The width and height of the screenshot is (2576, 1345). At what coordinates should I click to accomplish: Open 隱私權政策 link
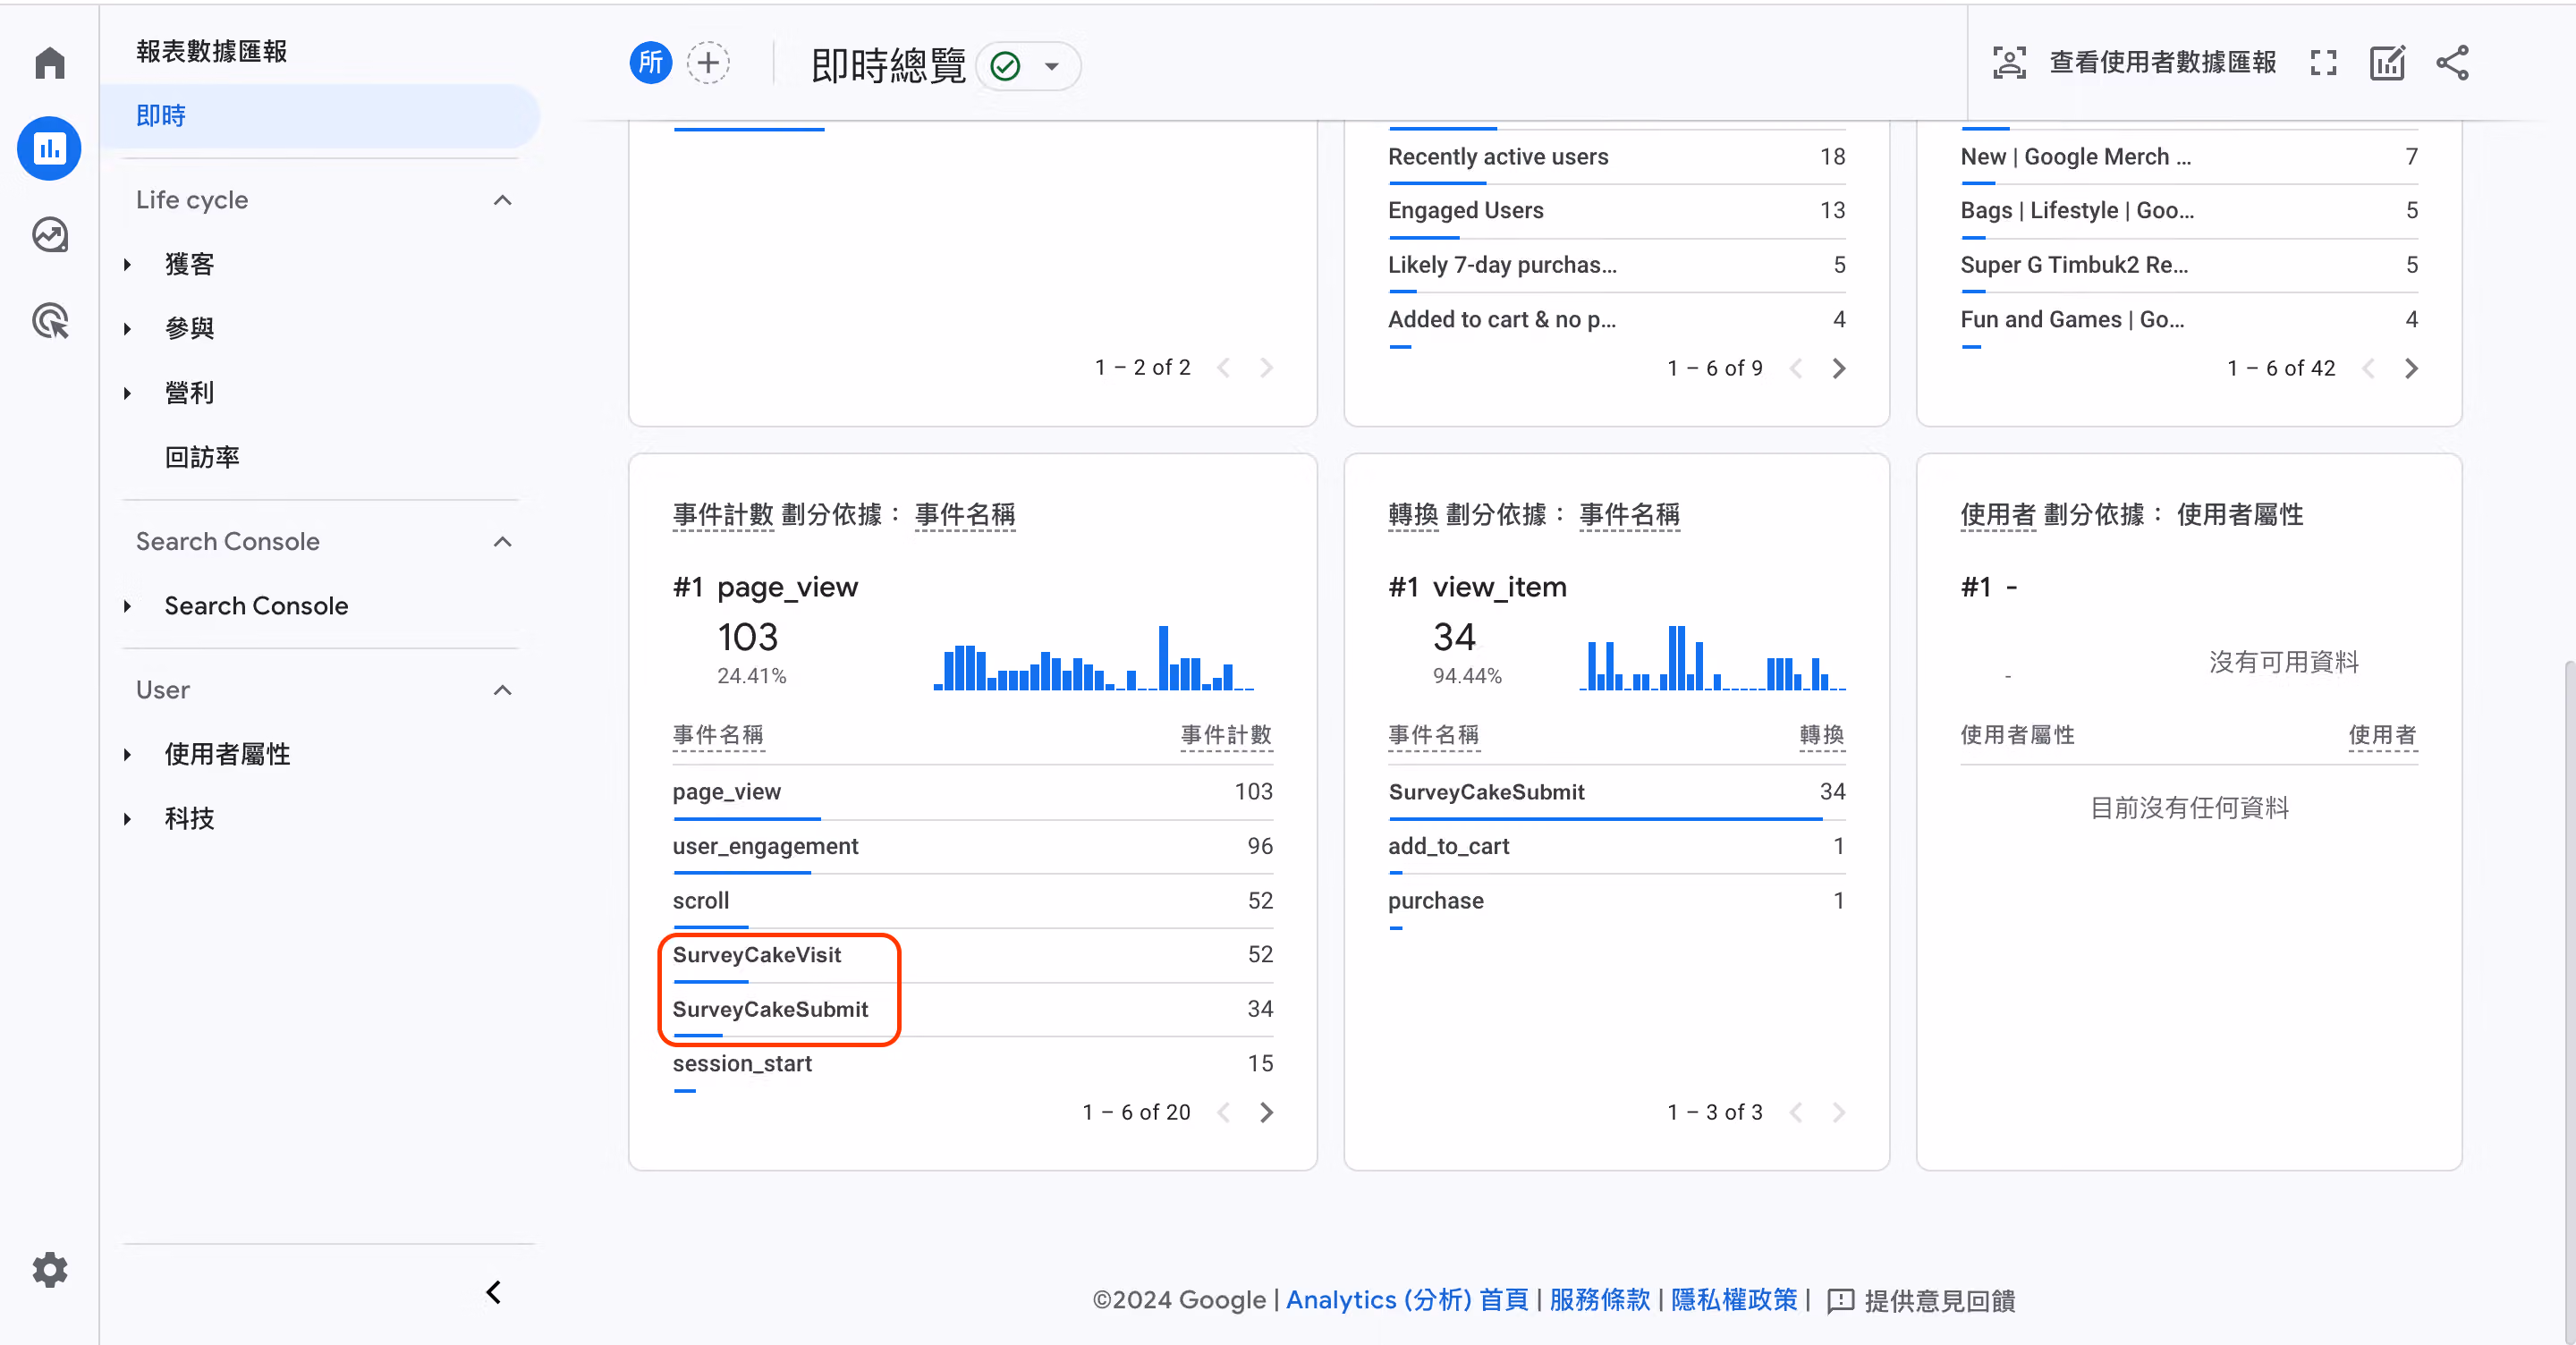pyautogui.click(x=1733, y=1300)
